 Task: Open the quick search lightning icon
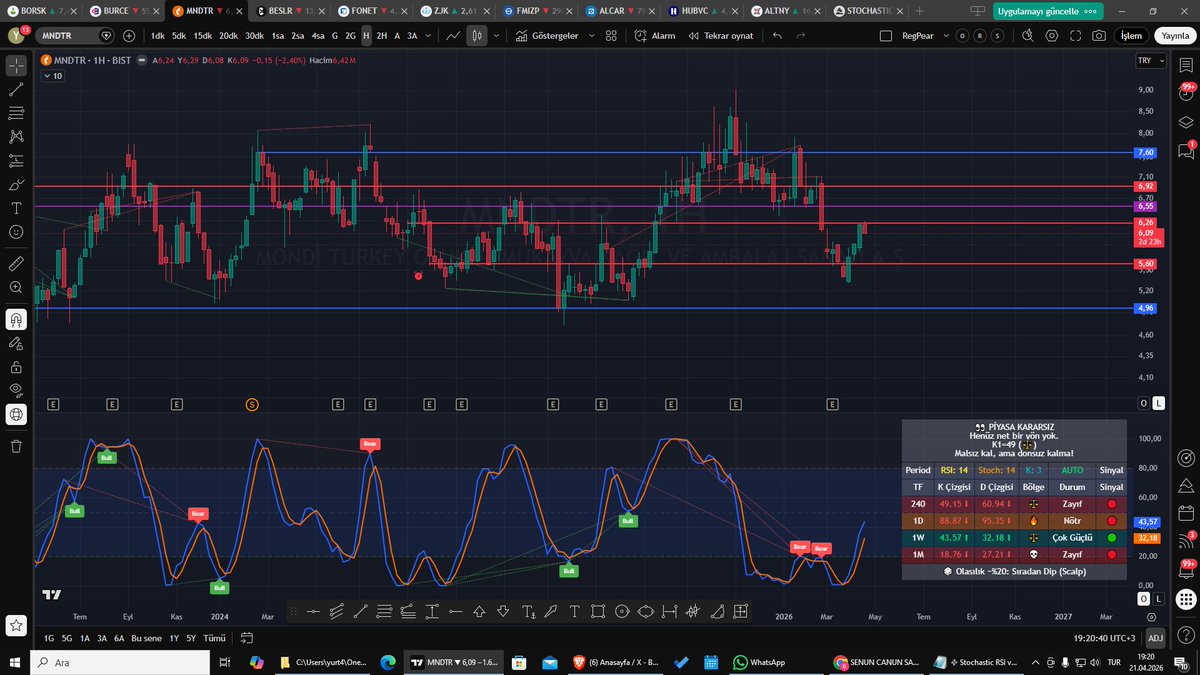tap(1028, 35)
